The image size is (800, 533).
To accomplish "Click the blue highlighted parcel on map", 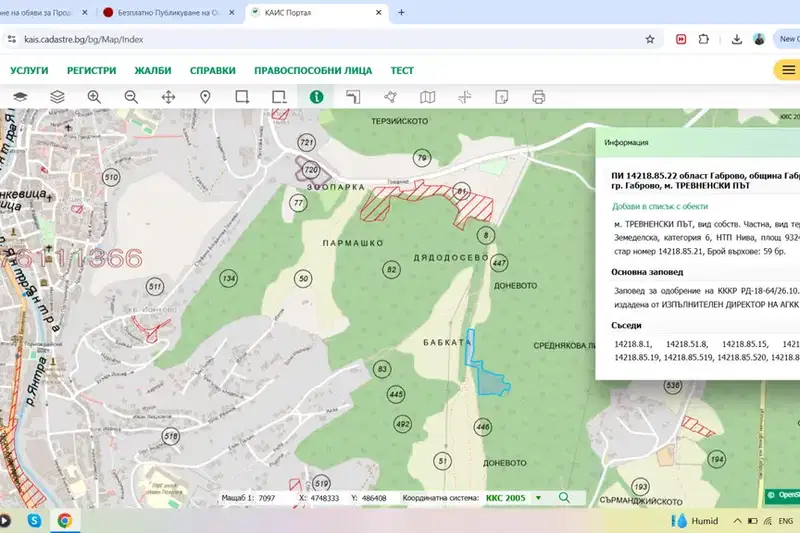I will pos(491,382).
